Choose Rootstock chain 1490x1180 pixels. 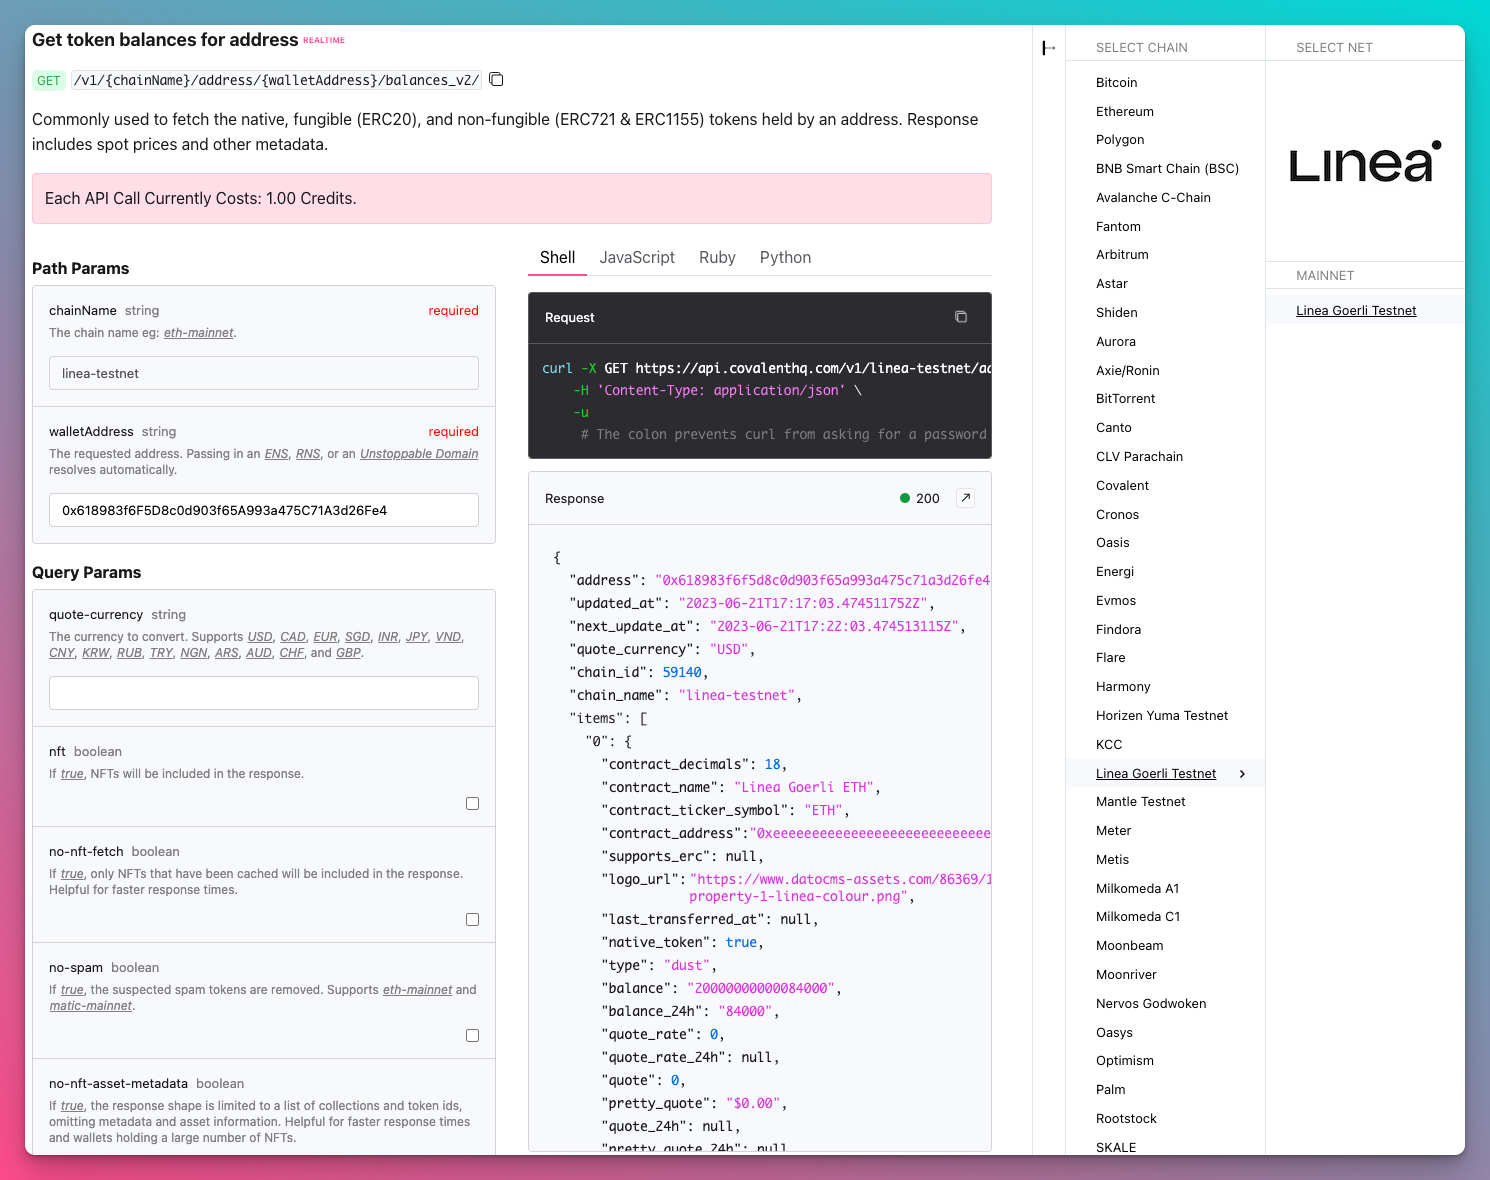click(x=1126, y=1119)
